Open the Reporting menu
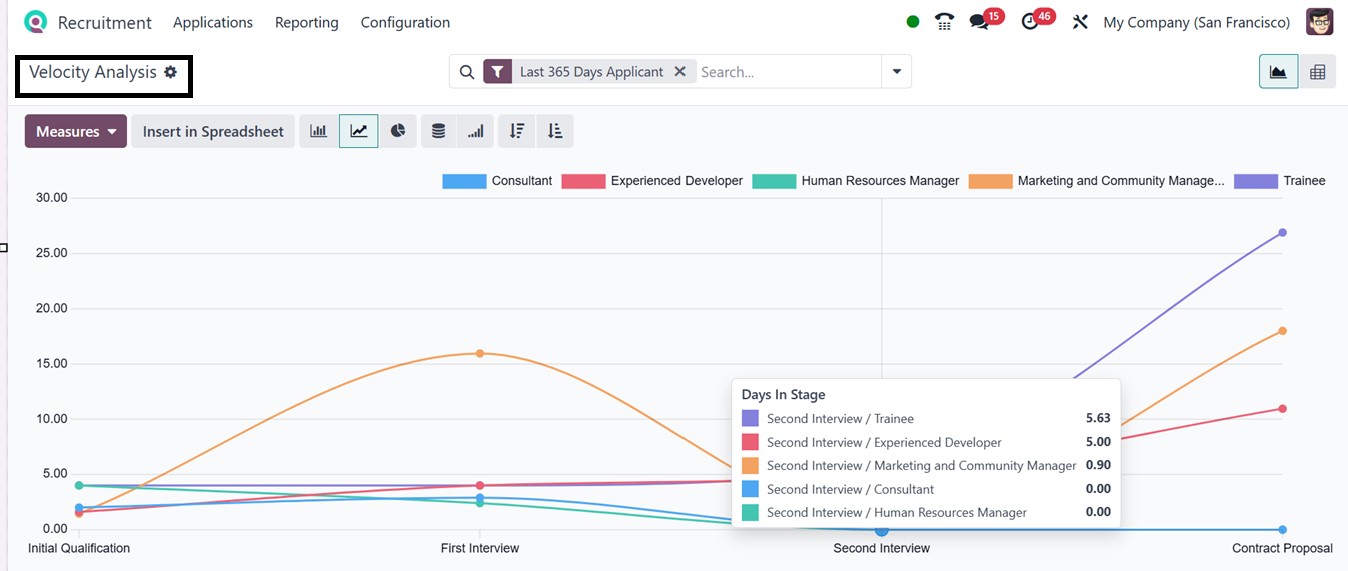 pos(306,22)
